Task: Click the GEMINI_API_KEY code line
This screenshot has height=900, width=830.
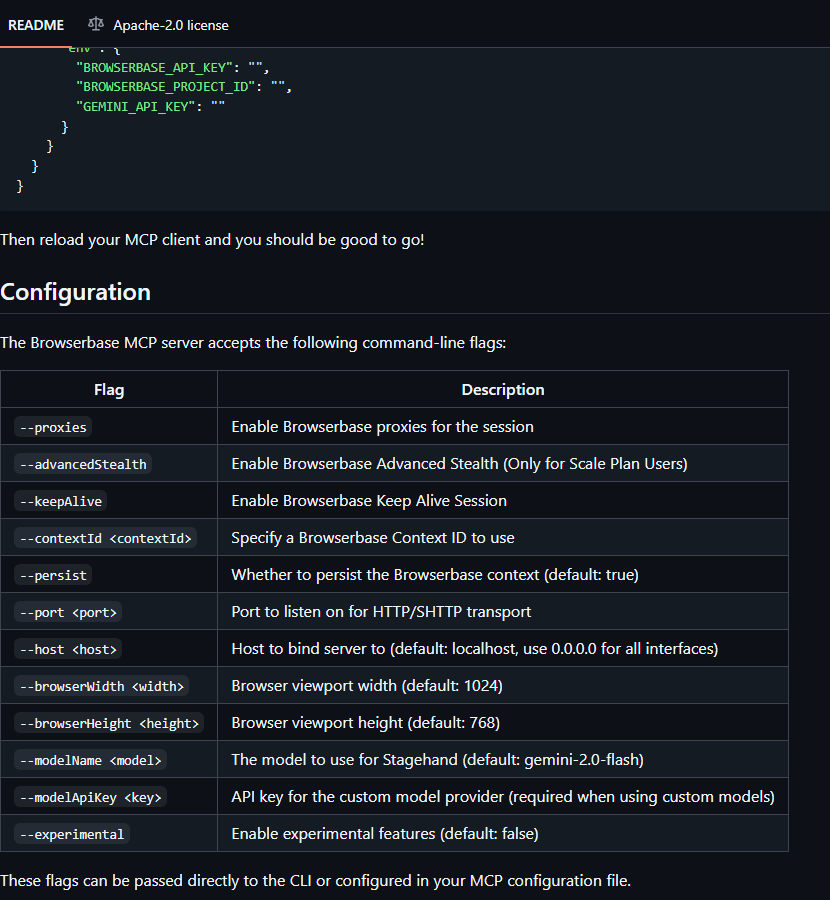Action: point(150,107)
